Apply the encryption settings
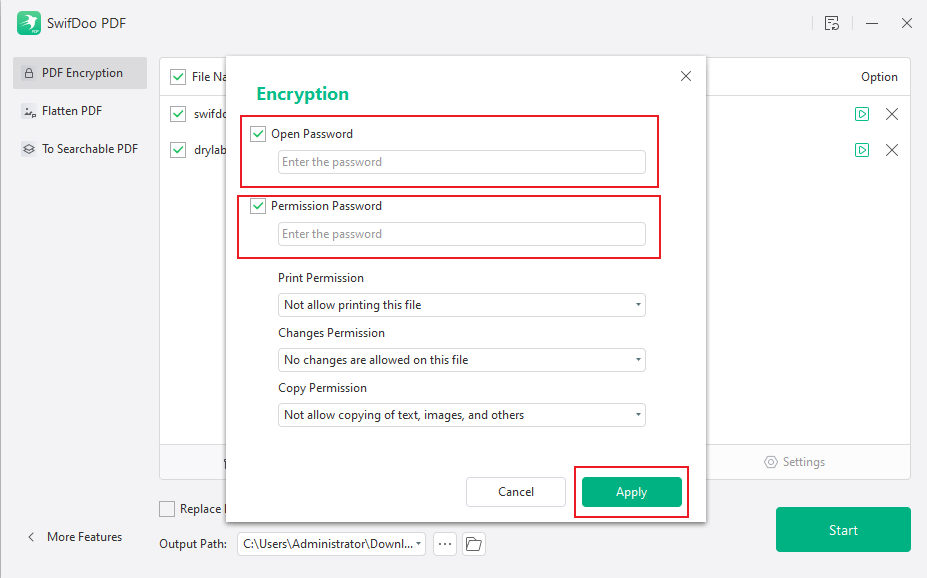Screen dimensions: 927x578 pos(631,492)
